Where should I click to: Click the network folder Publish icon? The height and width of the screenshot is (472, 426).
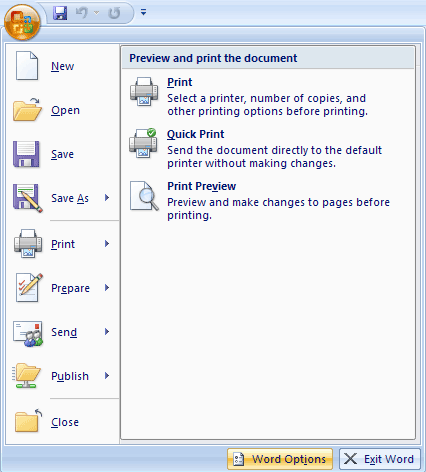pyautogui.click(x=27, y=376)
